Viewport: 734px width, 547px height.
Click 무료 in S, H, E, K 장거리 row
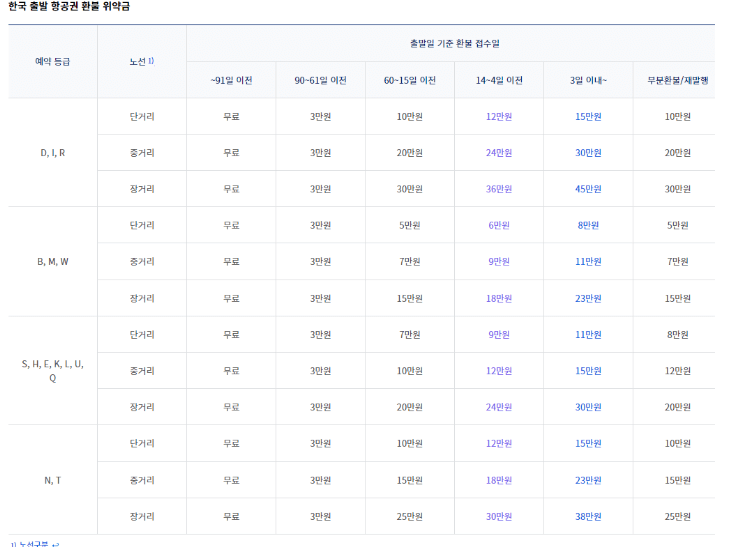[x=231, y=407]
